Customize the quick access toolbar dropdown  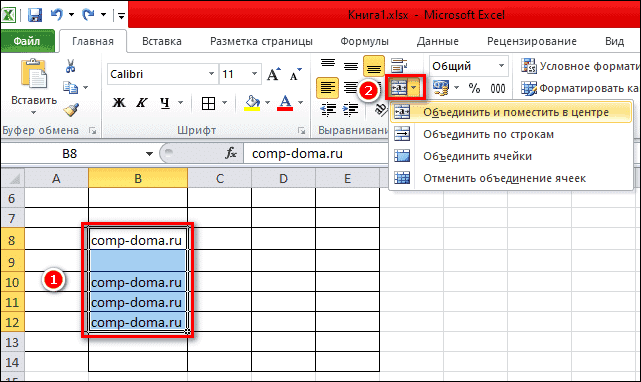(121, 16)
